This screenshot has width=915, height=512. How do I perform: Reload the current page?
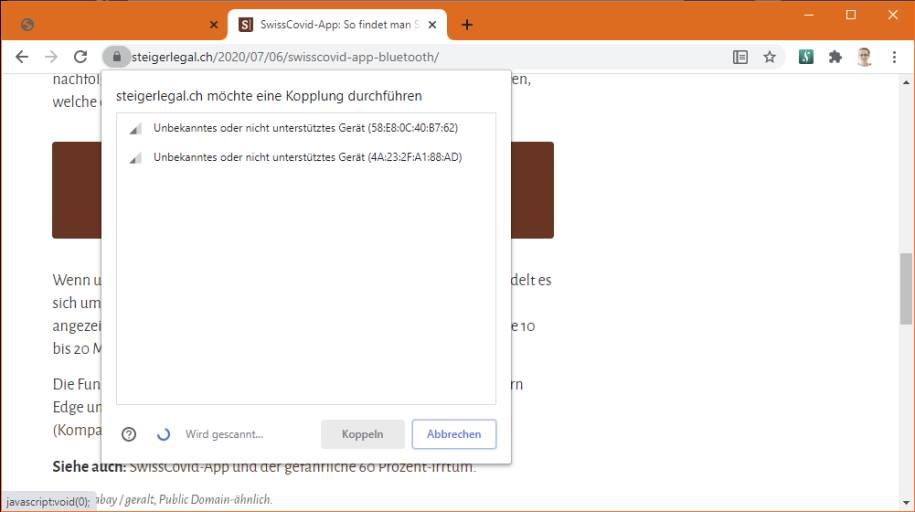pos(81,57)
